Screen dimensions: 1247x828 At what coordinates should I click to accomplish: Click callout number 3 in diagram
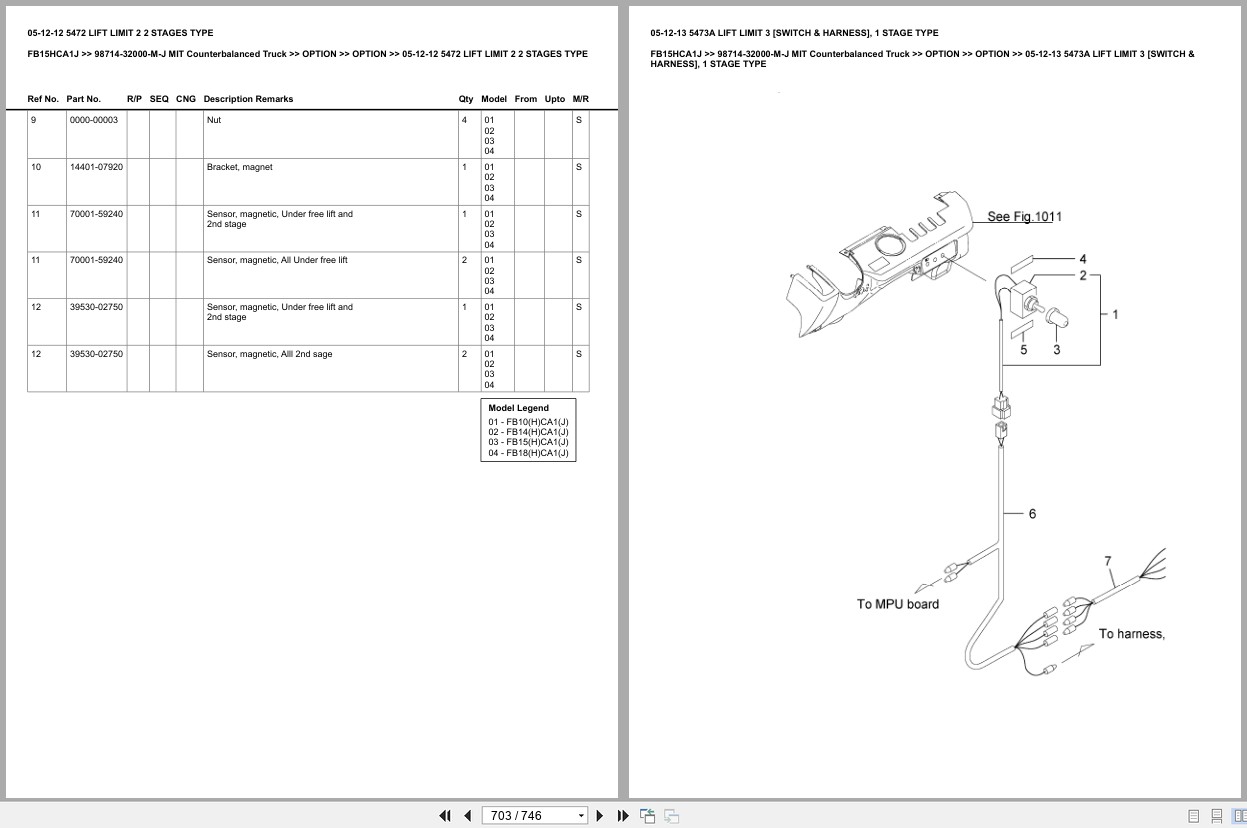[1057, 350]
